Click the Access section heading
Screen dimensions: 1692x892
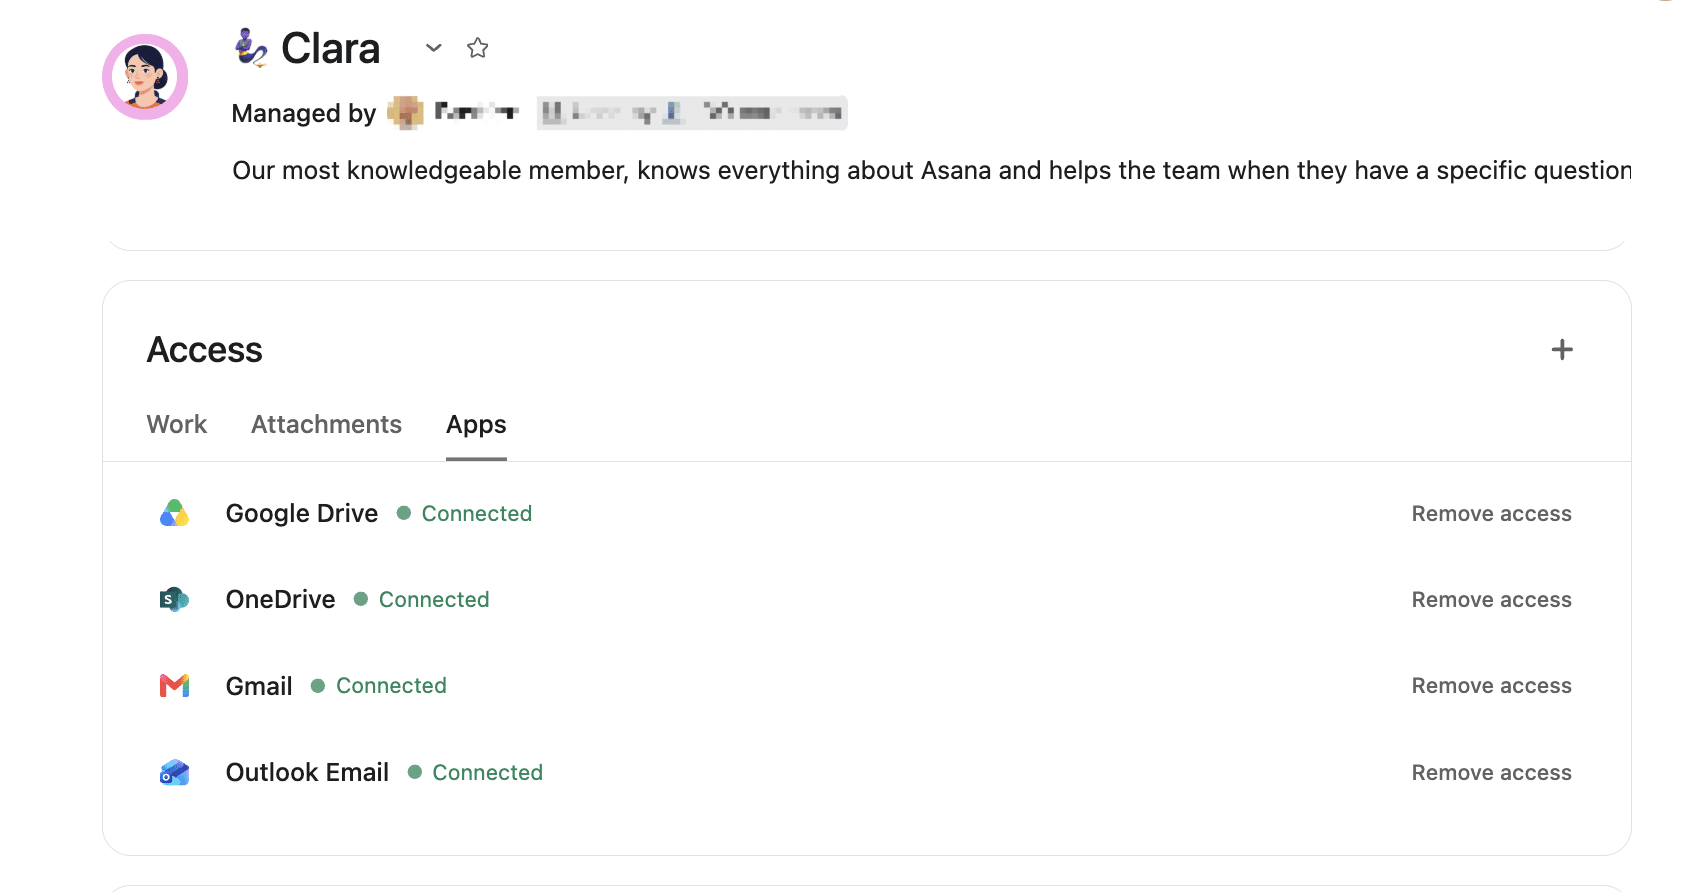[x=205, y=350]
